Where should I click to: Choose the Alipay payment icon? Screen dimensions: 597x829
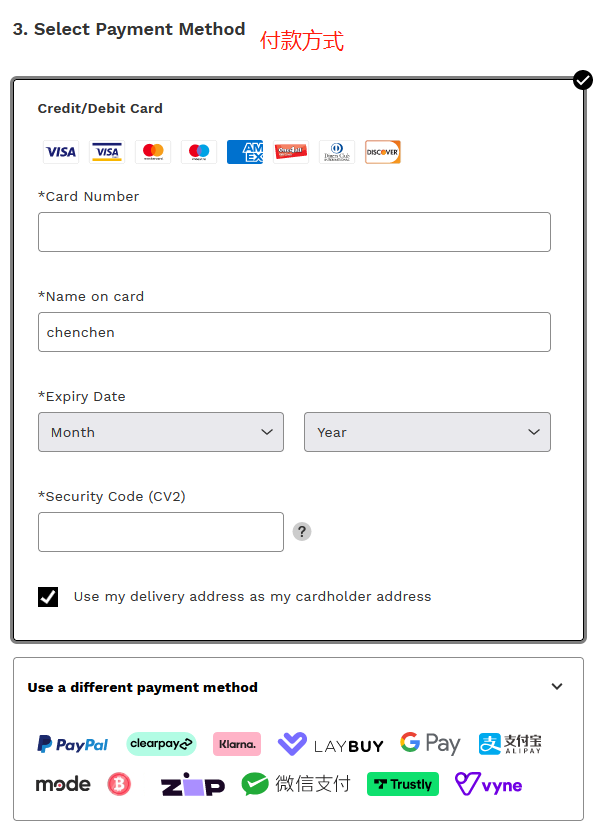click(510, 744)
